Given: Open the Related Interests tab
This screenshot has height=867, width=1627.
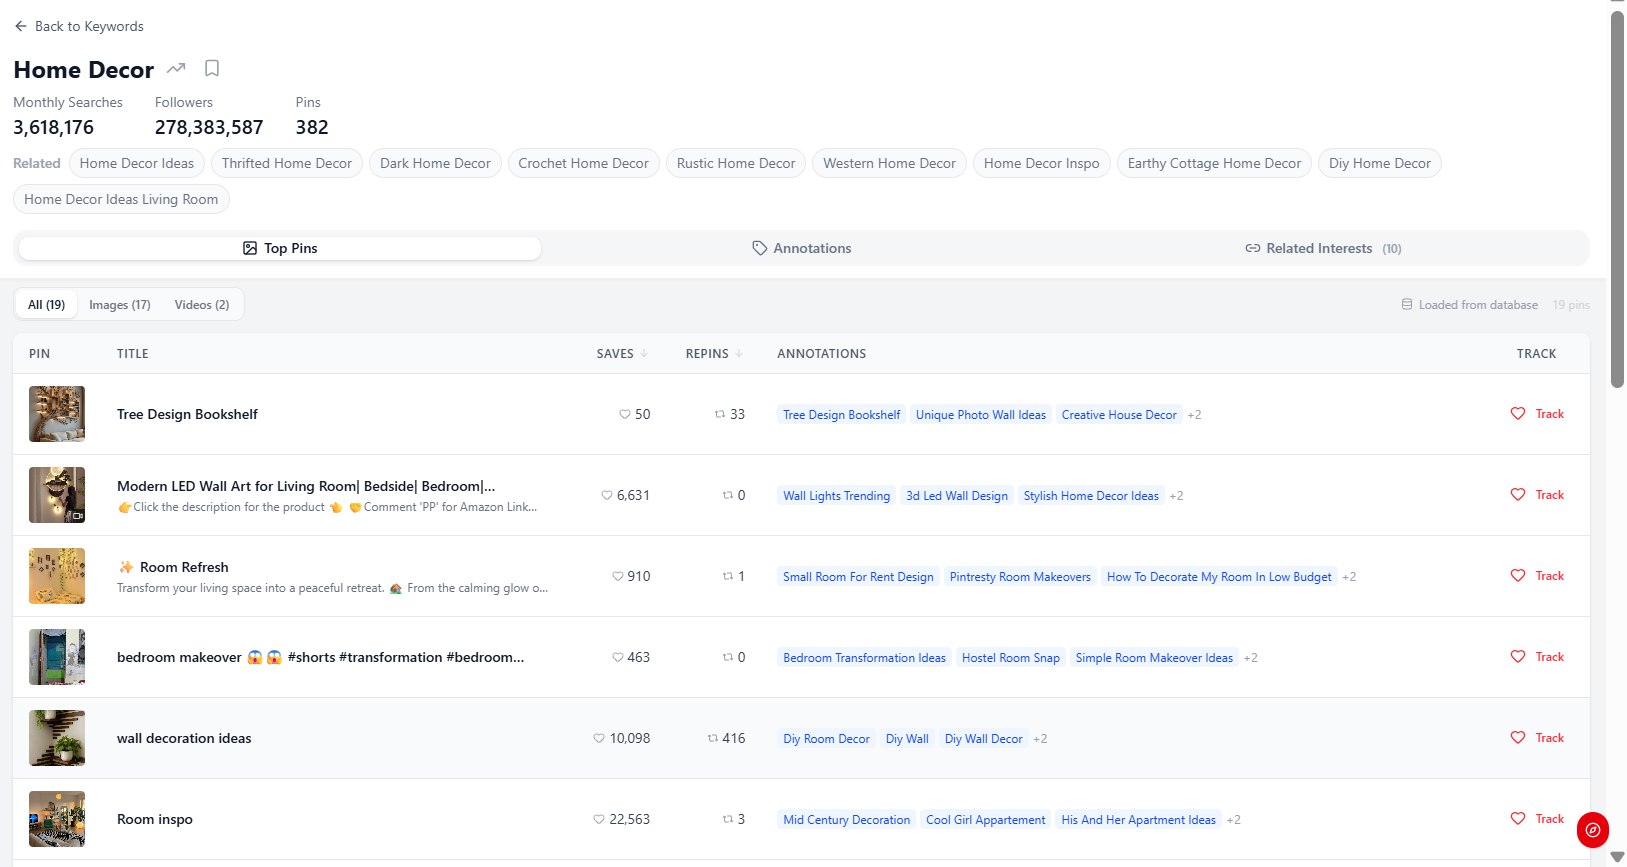Looking at the screenshot, I should click(x=1323, y=248).
